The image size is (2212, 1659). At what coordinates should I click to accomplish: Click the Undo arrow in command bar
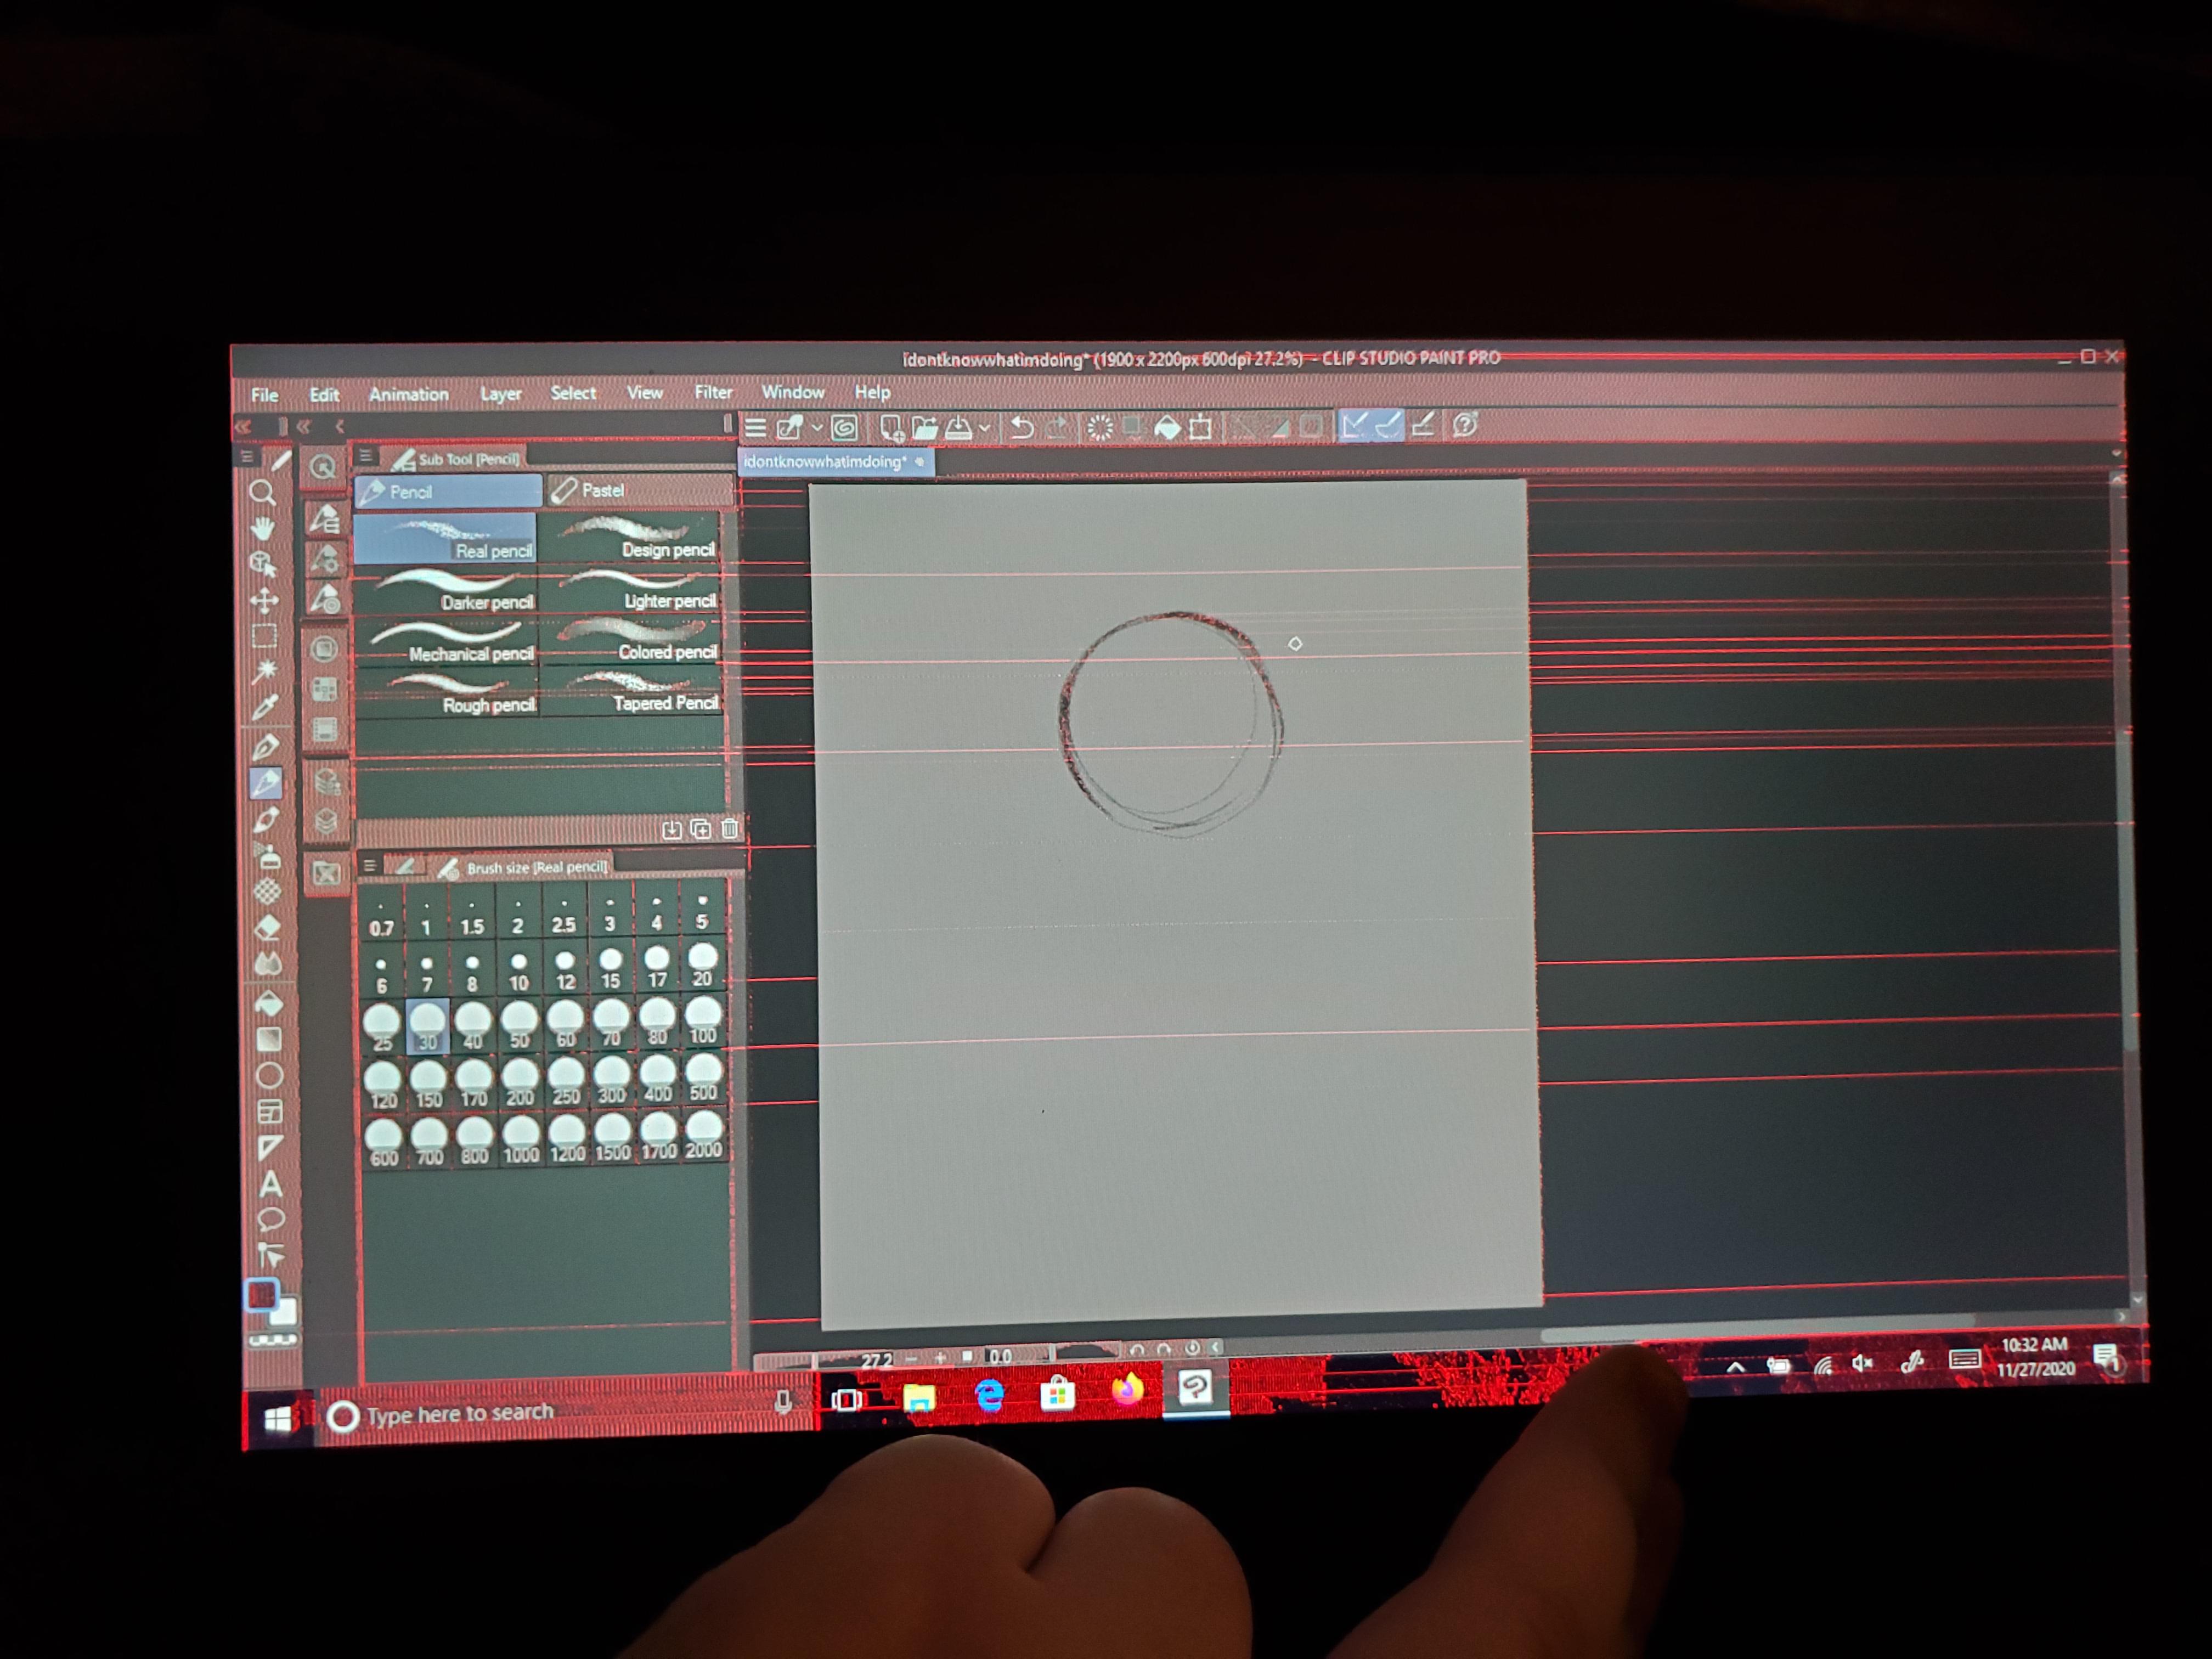click(1021, 428)
